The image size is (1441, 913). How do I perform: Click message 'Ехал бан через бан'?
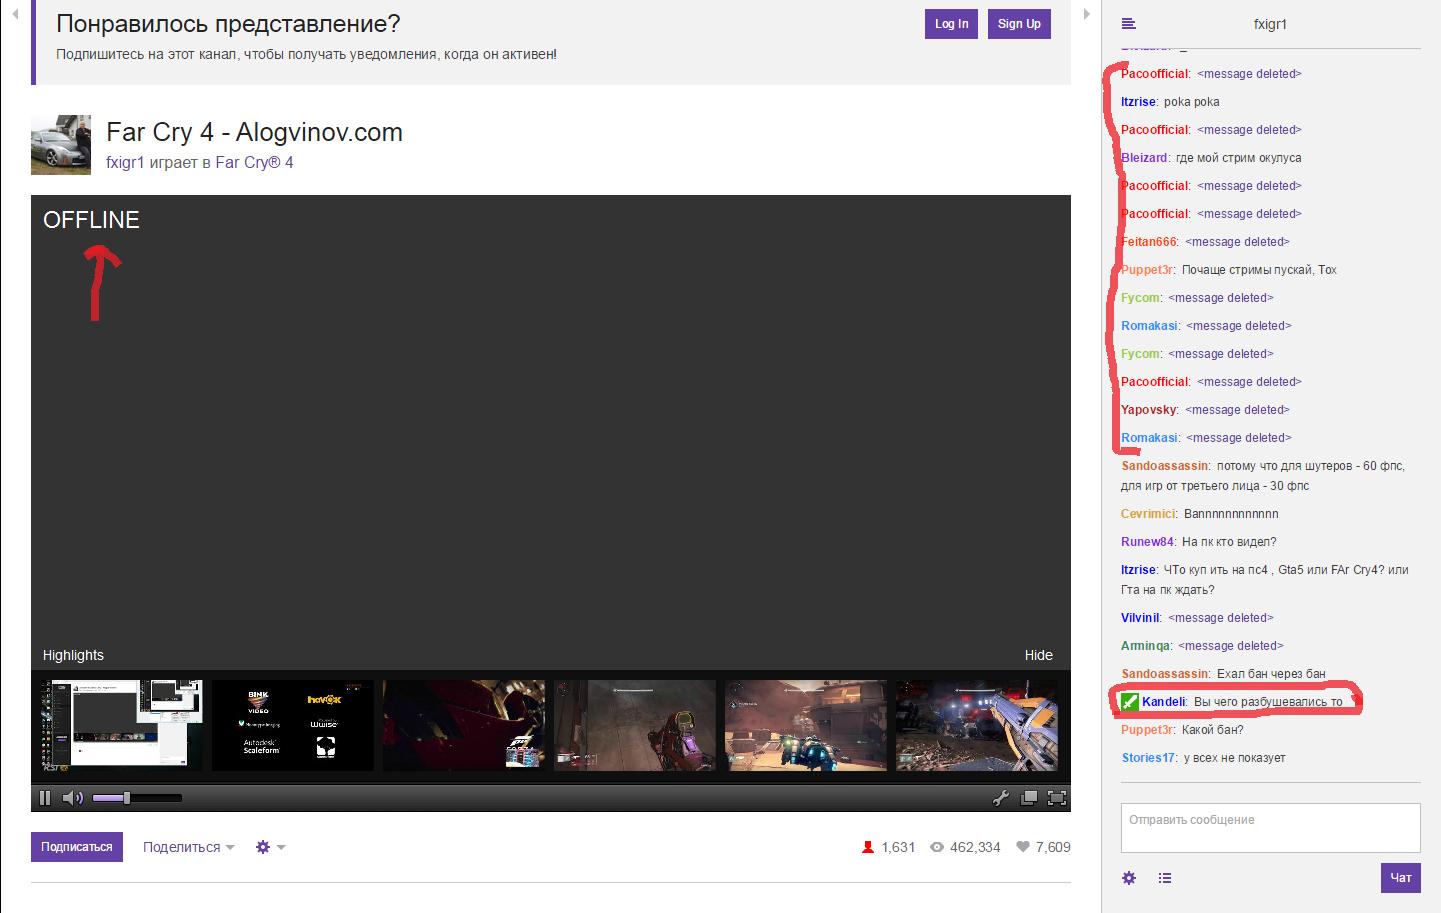tap(1271, 674)
